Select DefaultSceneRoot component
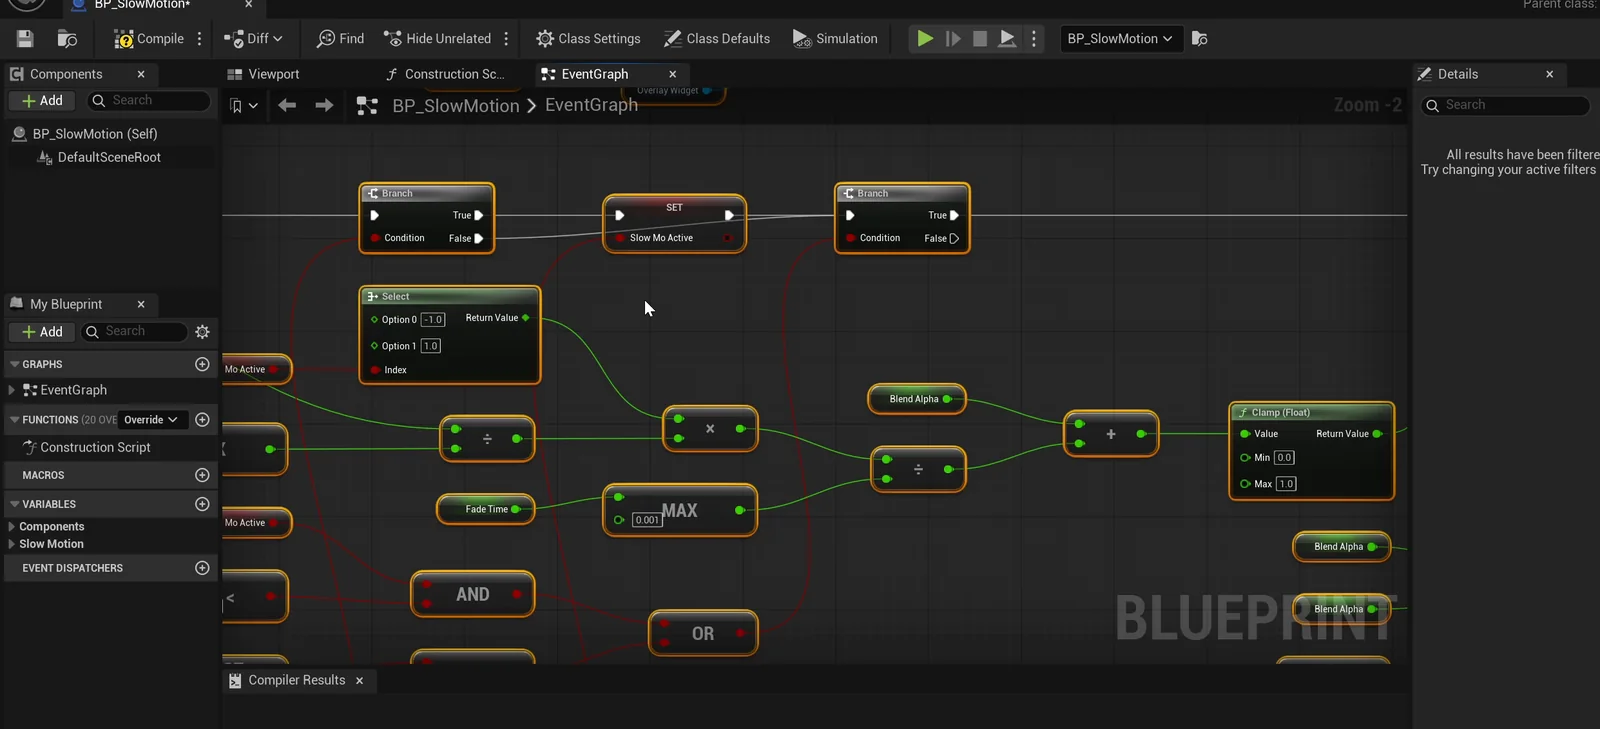This screenshot has width=1600, height=729. (109, 158)
